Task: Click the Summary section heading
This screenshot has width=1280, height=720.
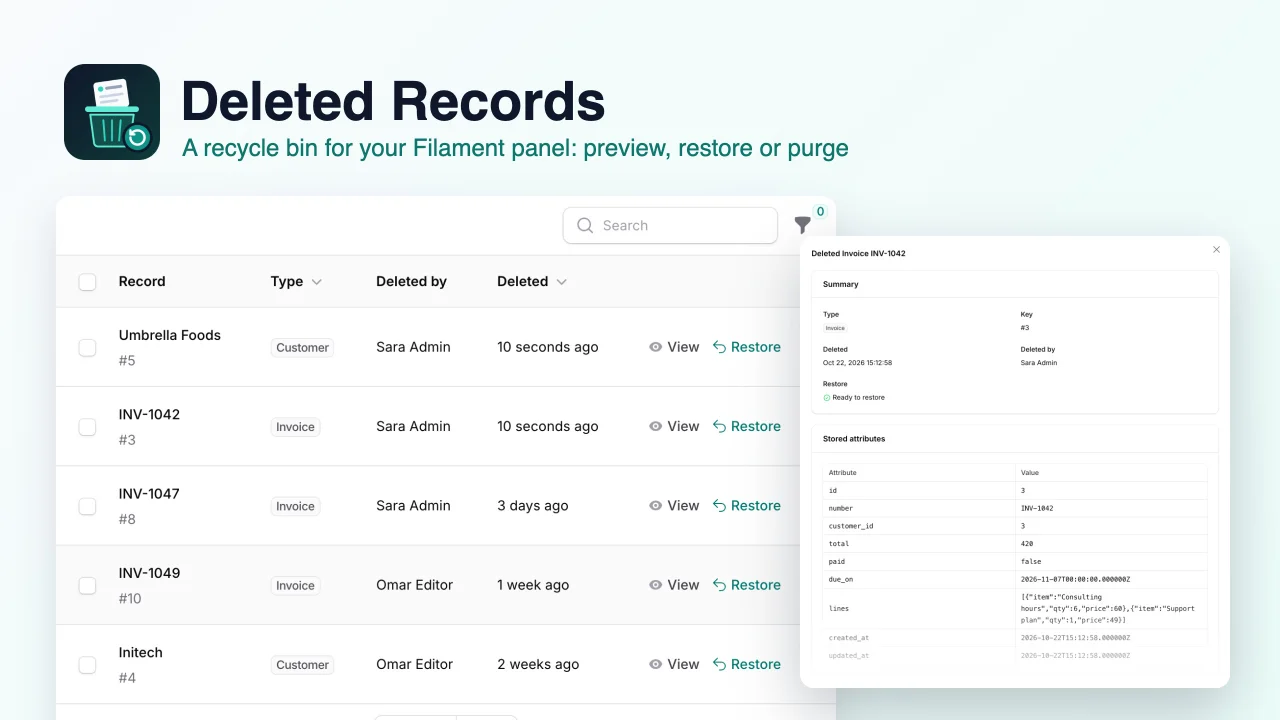Action: (840, 284)
